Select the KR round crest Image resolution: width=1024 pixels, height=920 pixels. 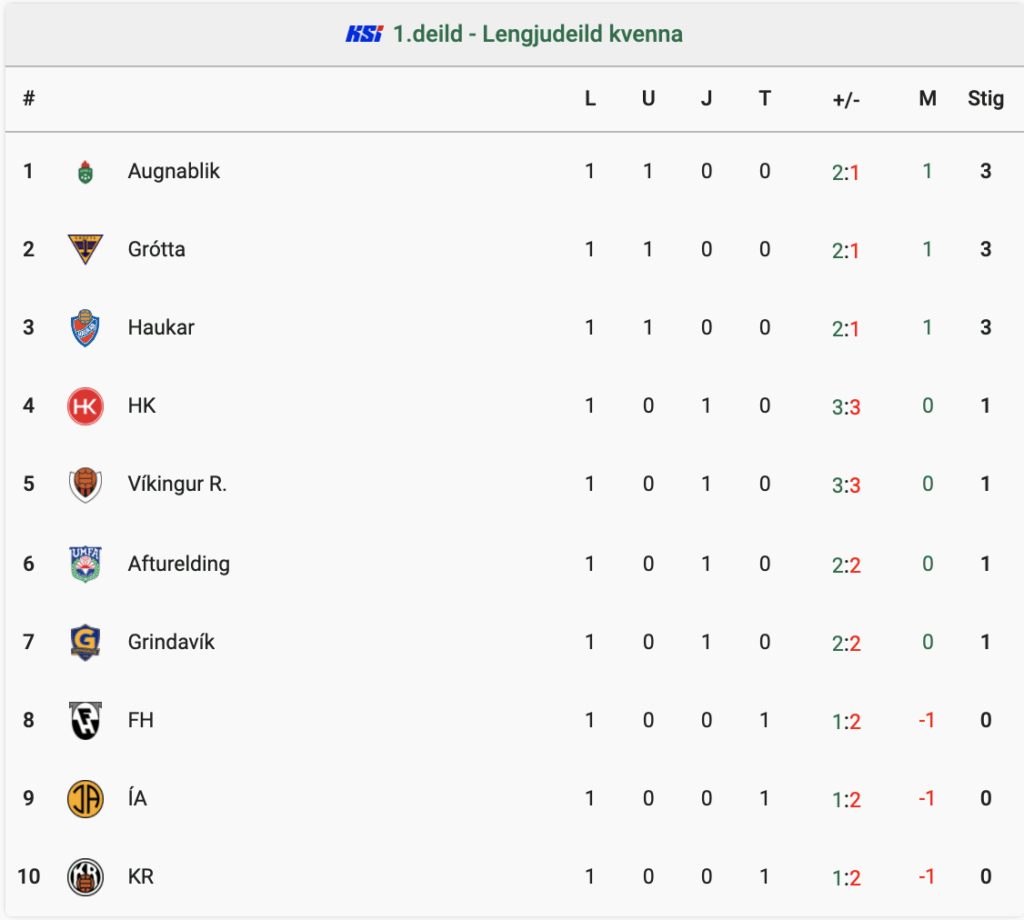click(x=86, y=877)
